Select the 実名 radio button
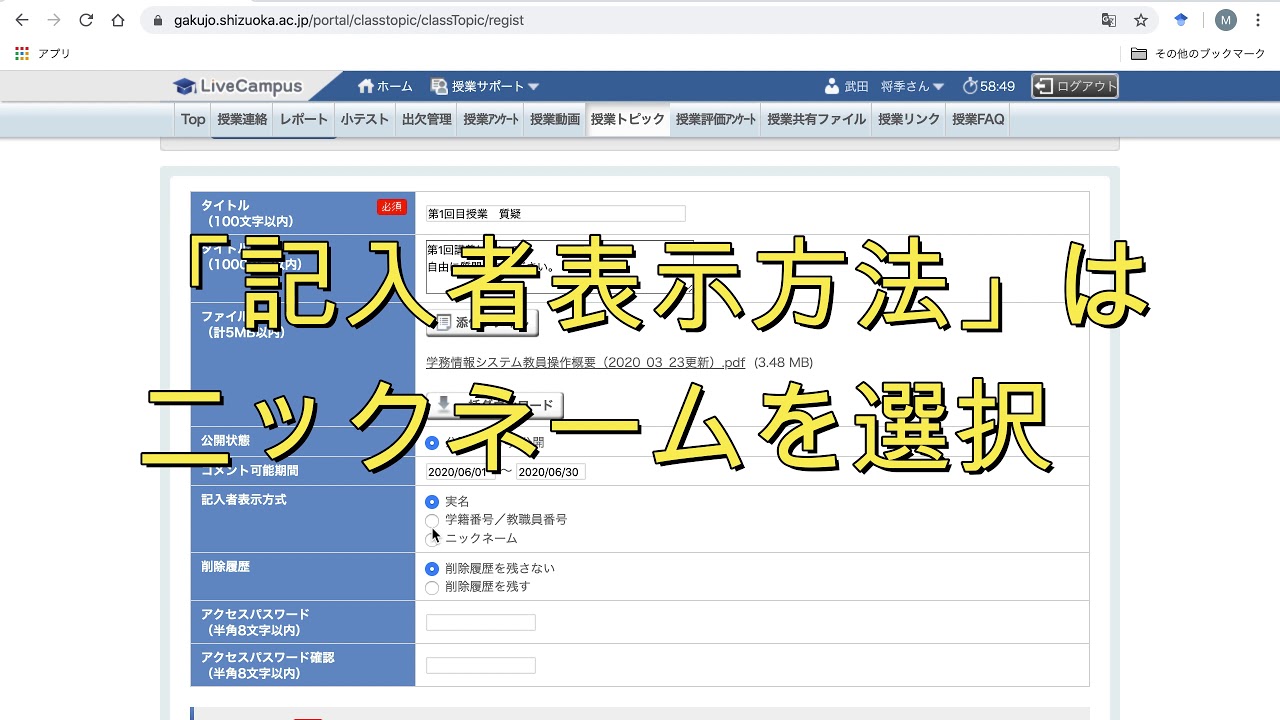Image resolution: width=1280 pixels, height=720 pixels. [432, 502]
